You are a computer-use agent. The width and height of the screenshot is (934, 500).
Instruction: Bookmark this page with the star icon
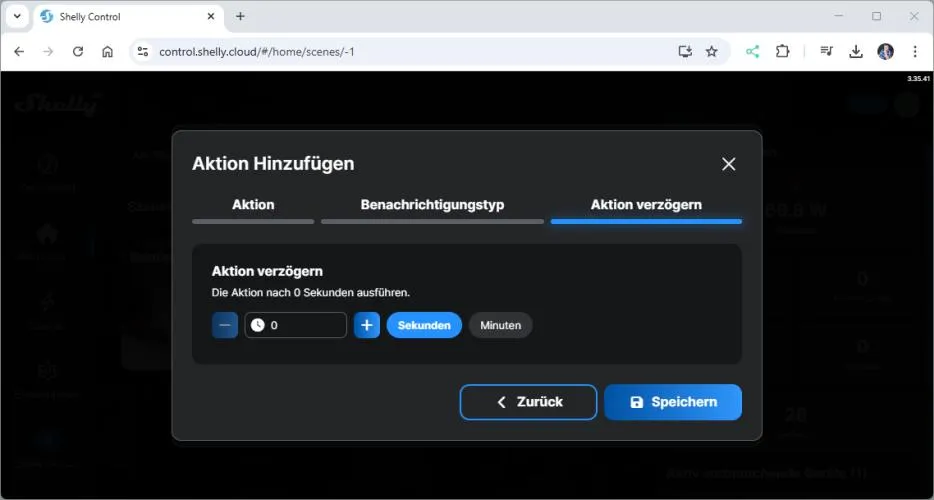click(x=712, y=51)
